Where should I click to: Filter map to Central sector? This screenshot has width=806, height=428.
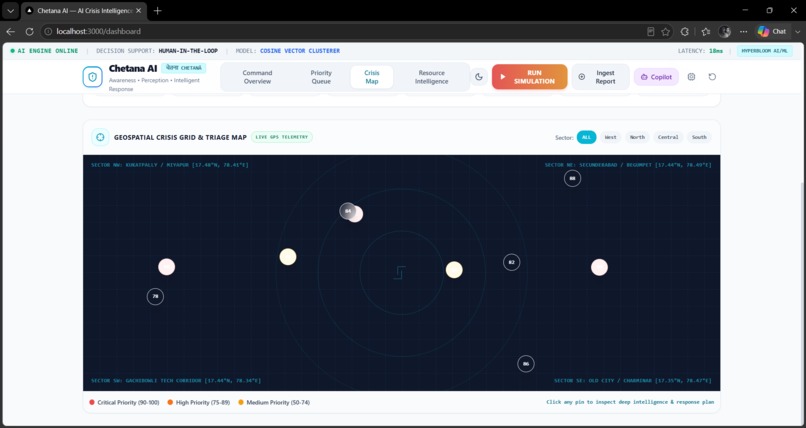click(668, 137)
